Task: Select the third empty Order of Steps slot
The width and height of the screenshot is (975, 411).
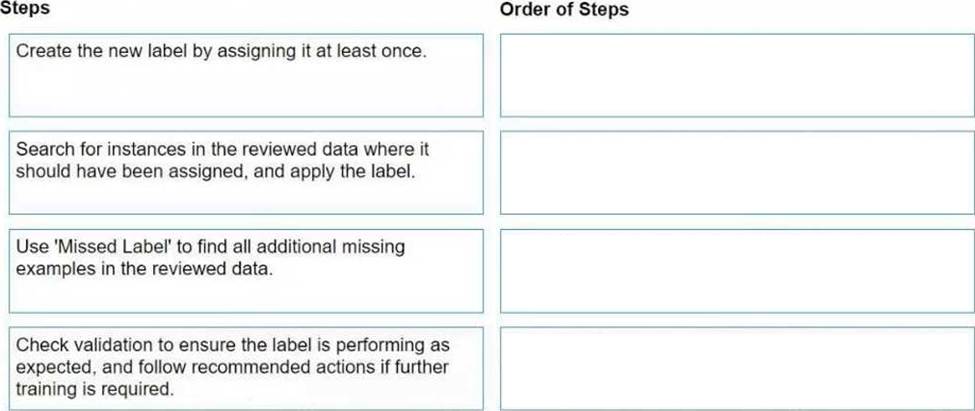Action: click(737, 270)
